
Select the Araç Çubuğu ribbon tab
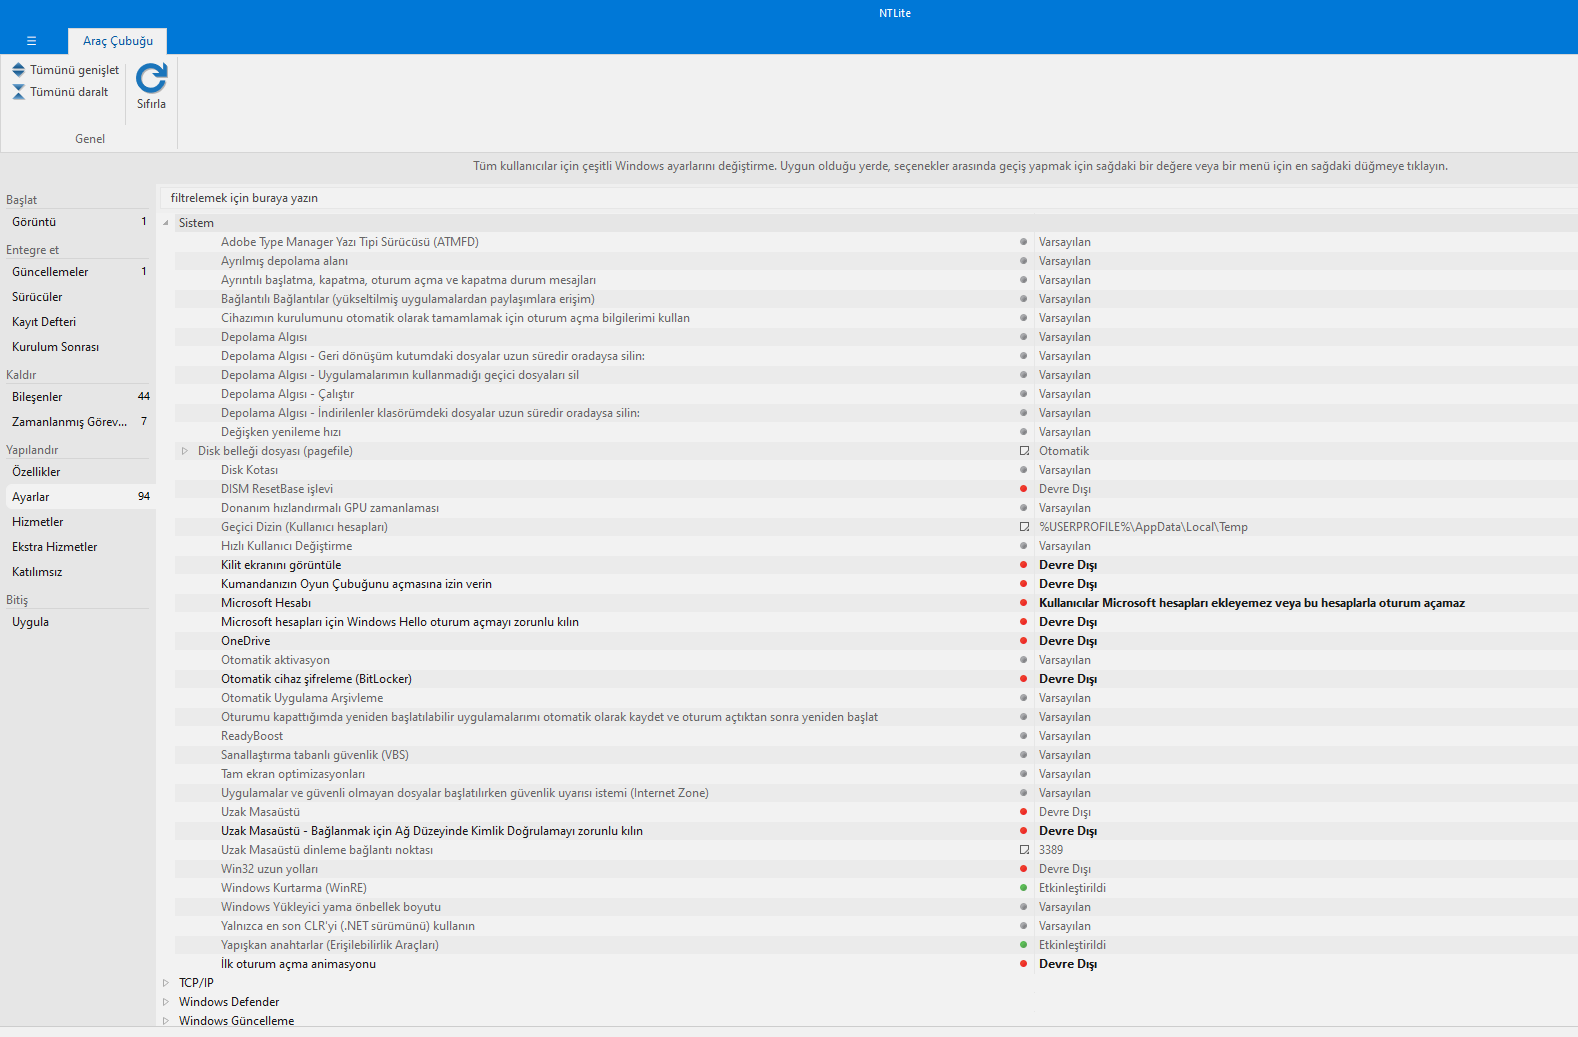(x=118, y=41)
